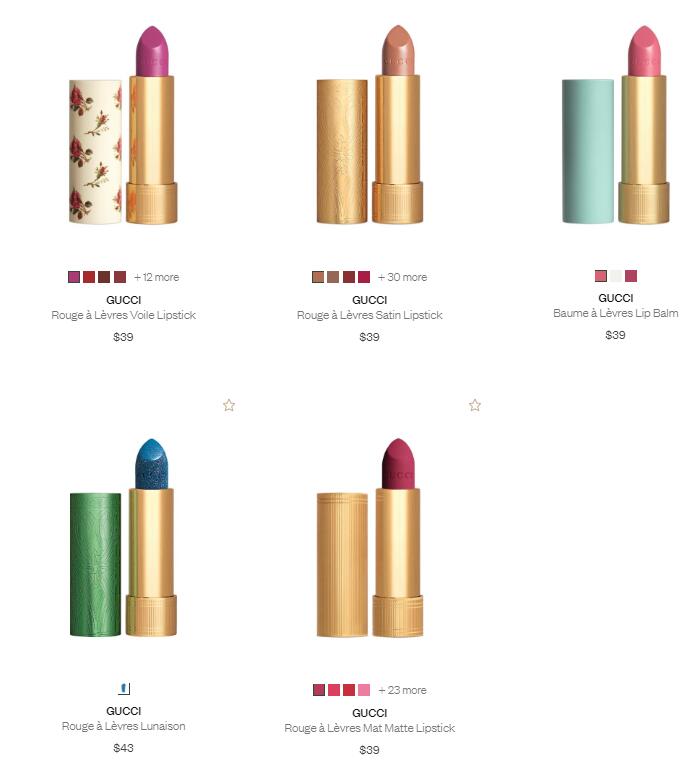The width and height of the screenshot is (692, 761).
Task: Select the fourth crimson Satin Lipstick swatch
Action: click(364, 277)
